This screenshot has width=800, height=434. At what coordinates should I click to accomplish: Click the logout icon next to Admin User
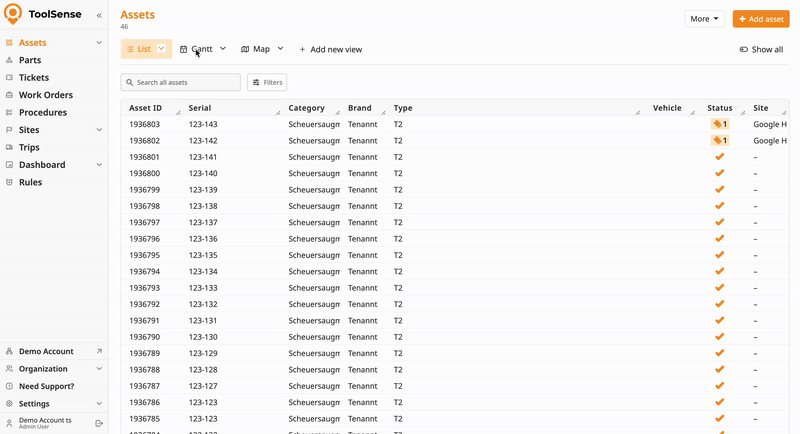(99, 424)
